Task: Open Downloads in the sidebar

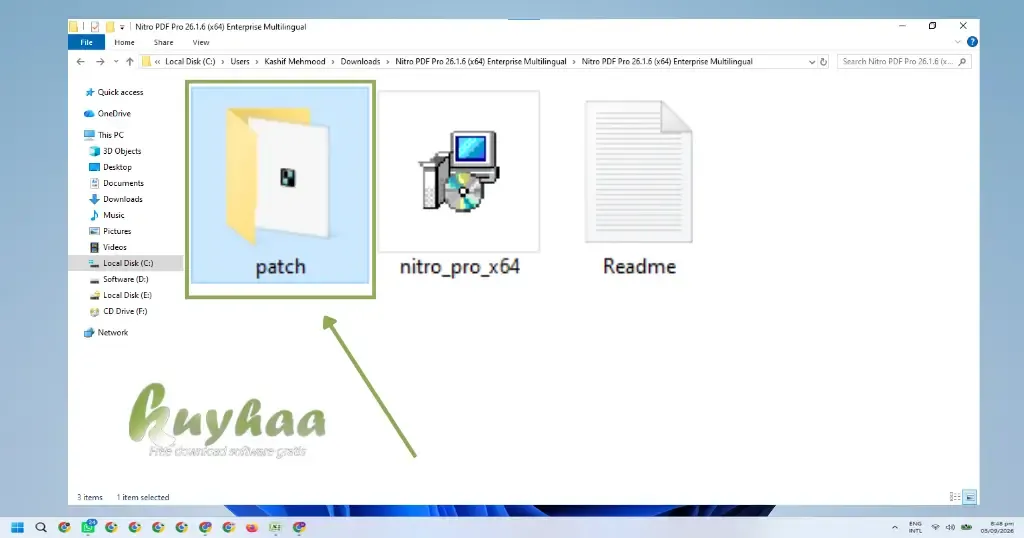Action: tap(116, 199)
